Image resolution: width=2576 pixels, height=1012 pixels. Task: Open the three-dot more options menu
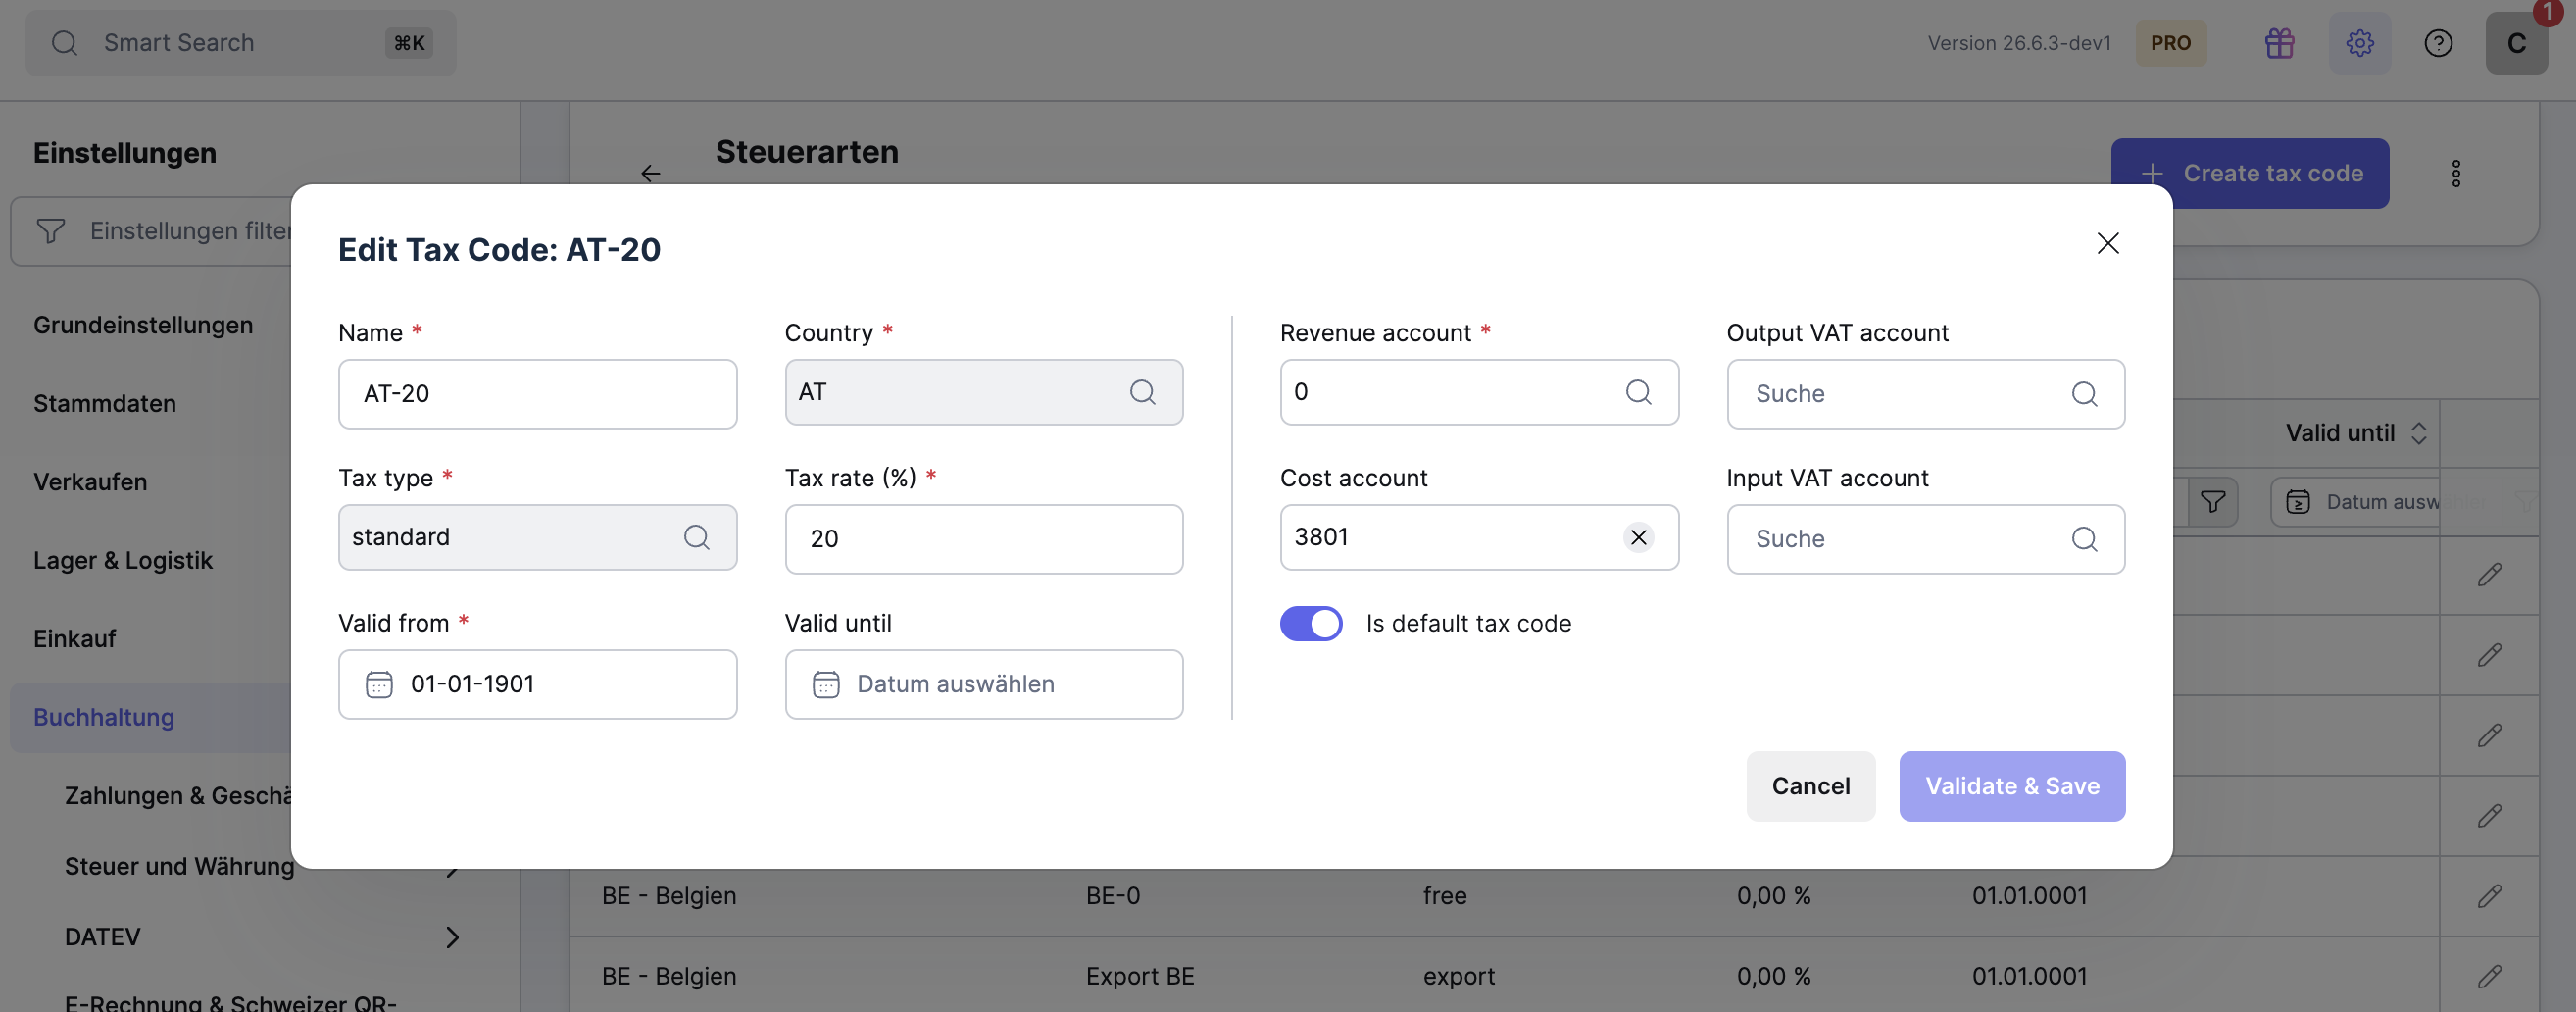click(2455, 174)
